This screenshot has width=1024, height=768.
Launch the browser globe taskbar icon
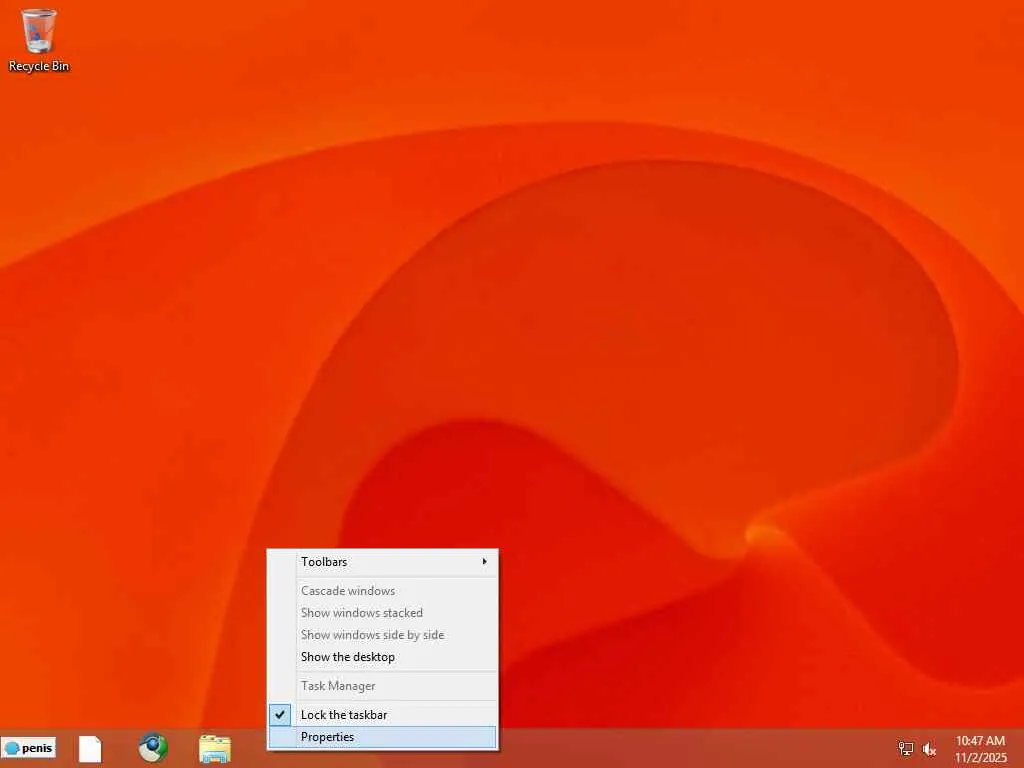point(153,748)
